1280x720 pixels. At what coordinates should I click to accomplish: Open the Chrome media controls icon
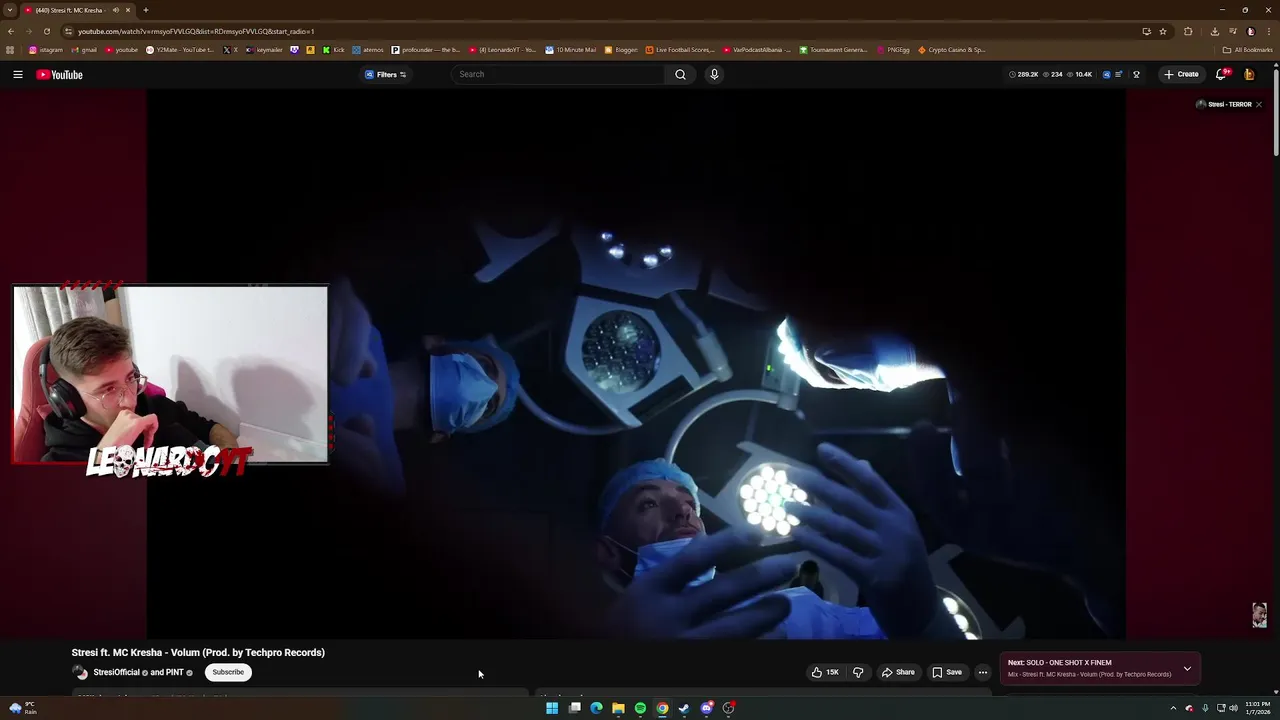pyautogui.click(x=1233, y=31)
